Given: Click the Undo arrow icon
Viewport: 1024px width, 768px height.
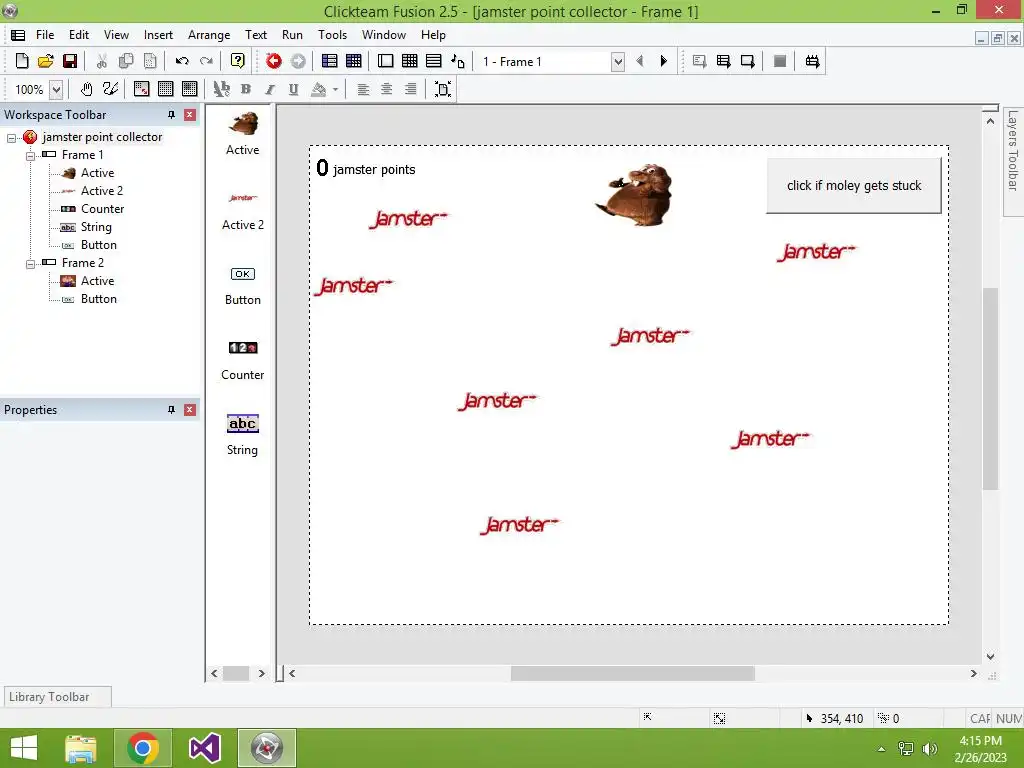Looking at the screenshot, I should tap(182, 61).
